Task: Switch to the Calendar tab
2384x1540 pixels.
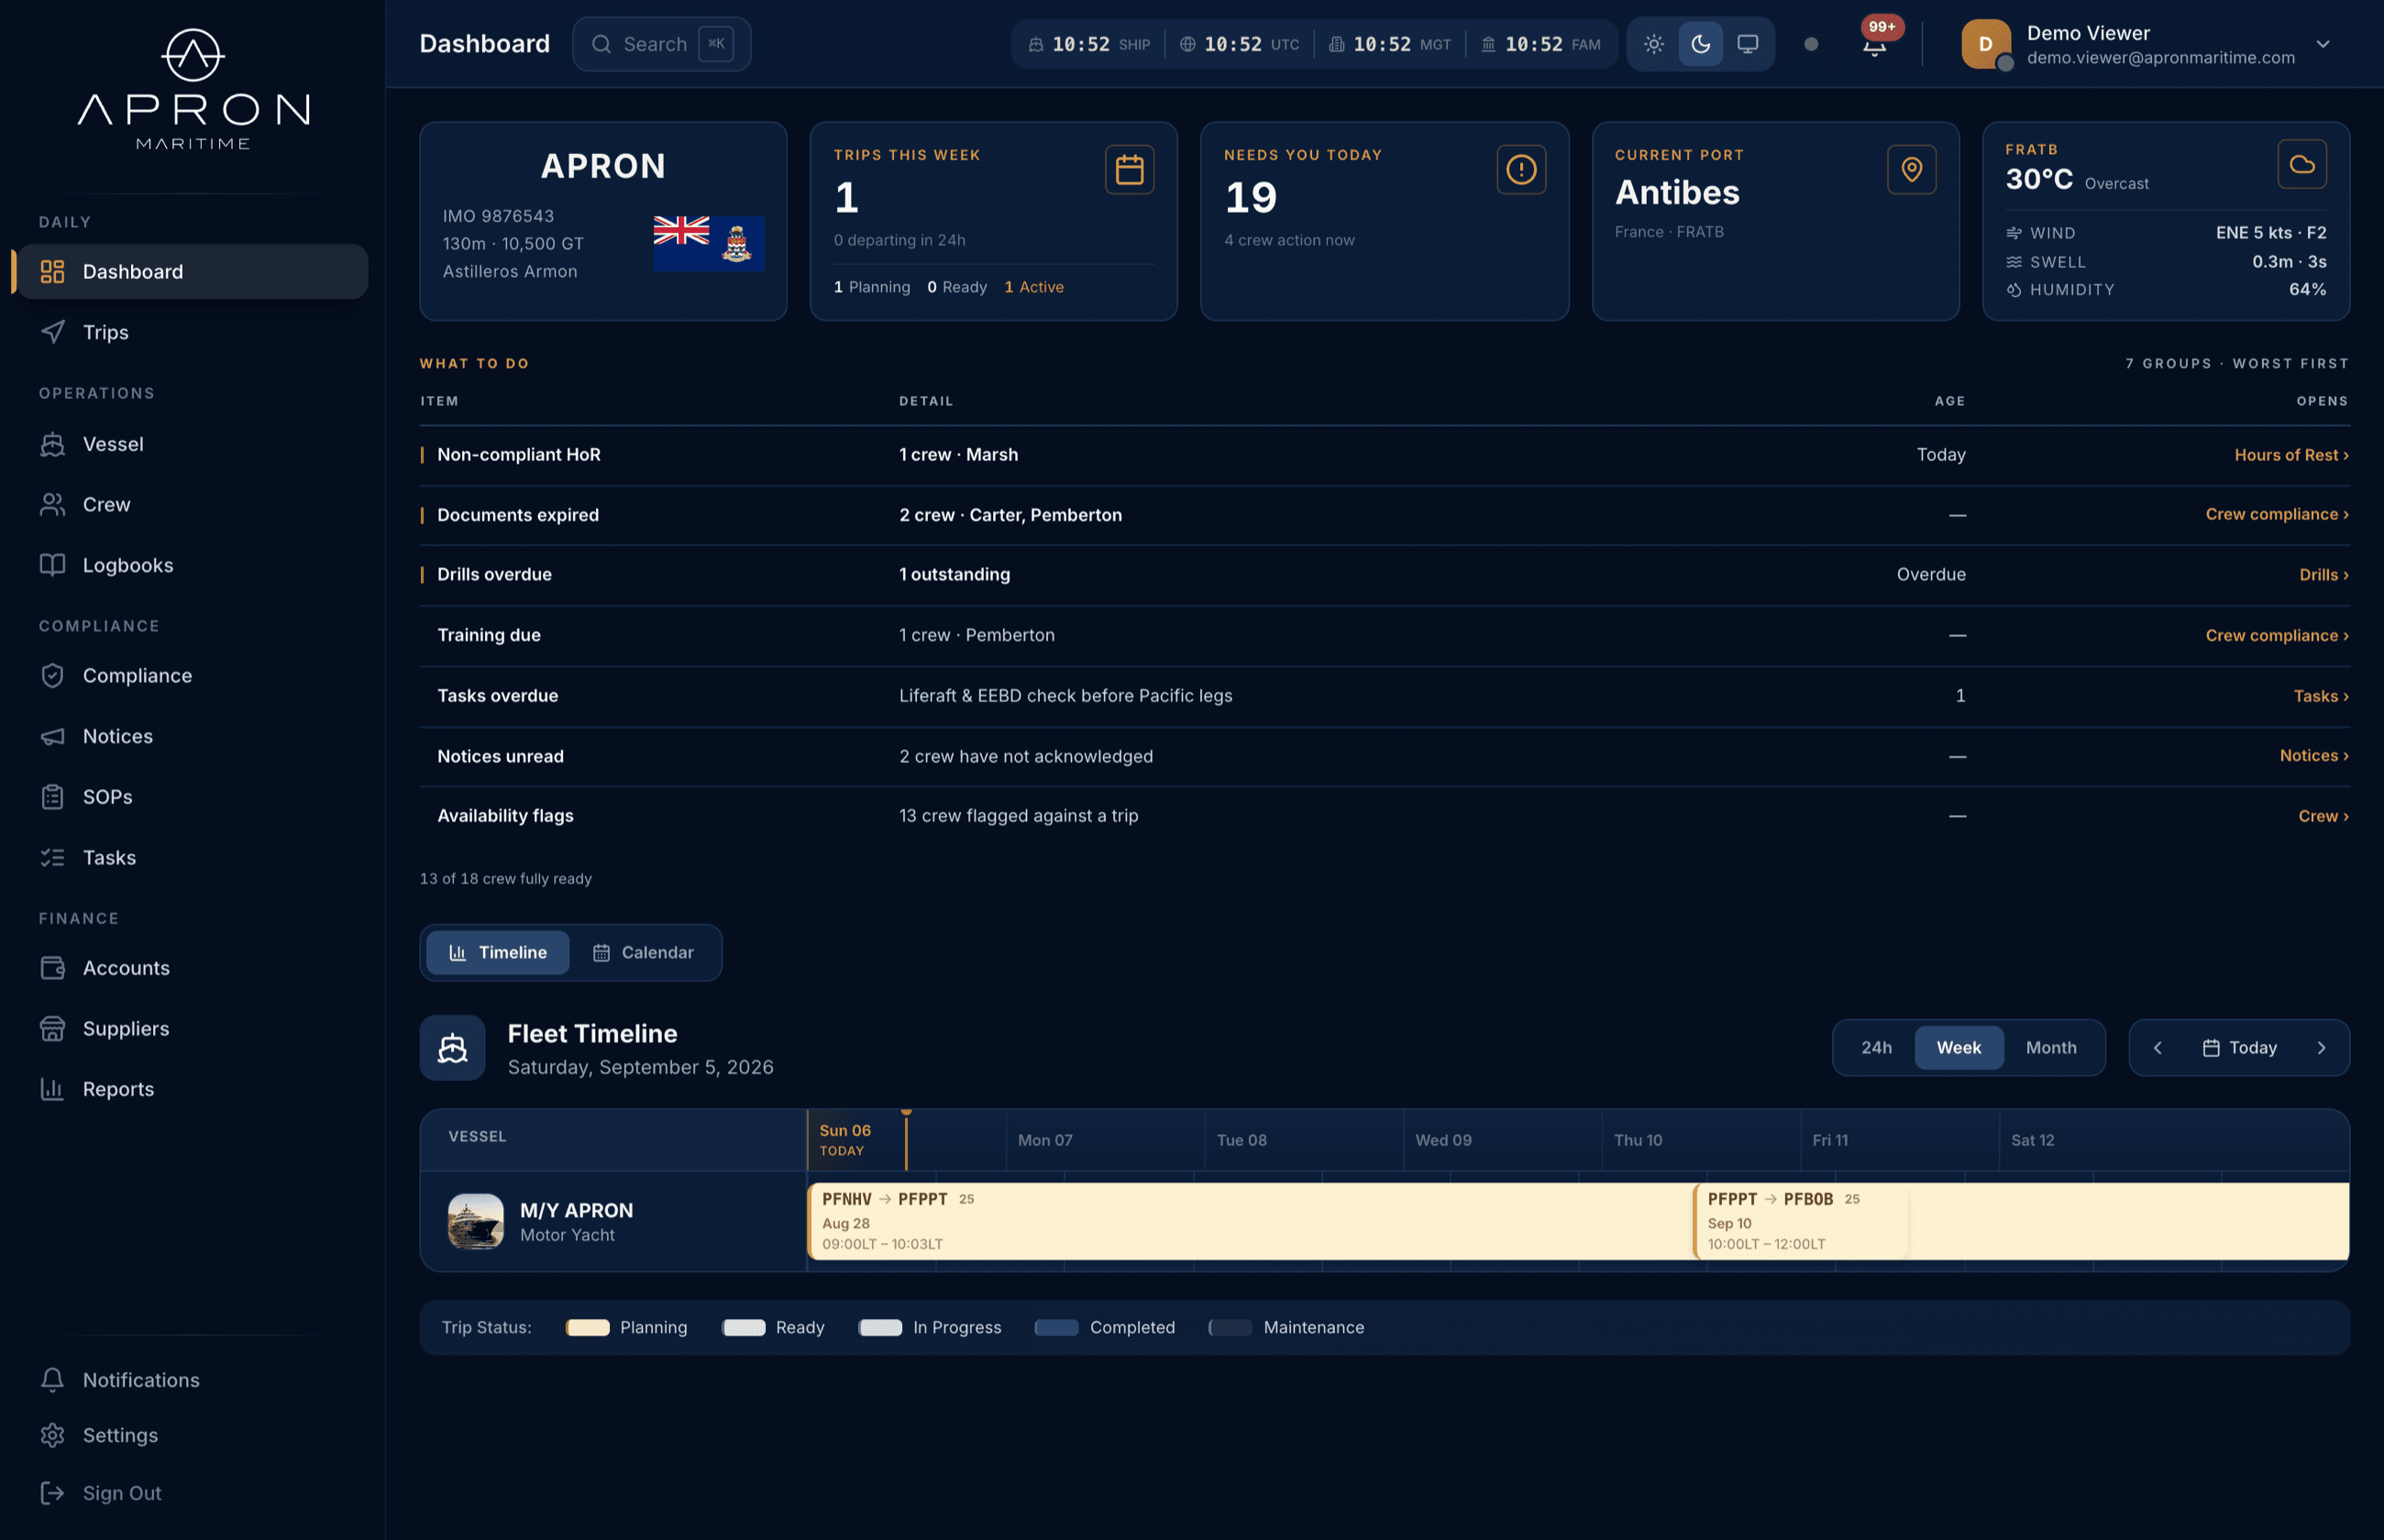Action: point(643,953)
